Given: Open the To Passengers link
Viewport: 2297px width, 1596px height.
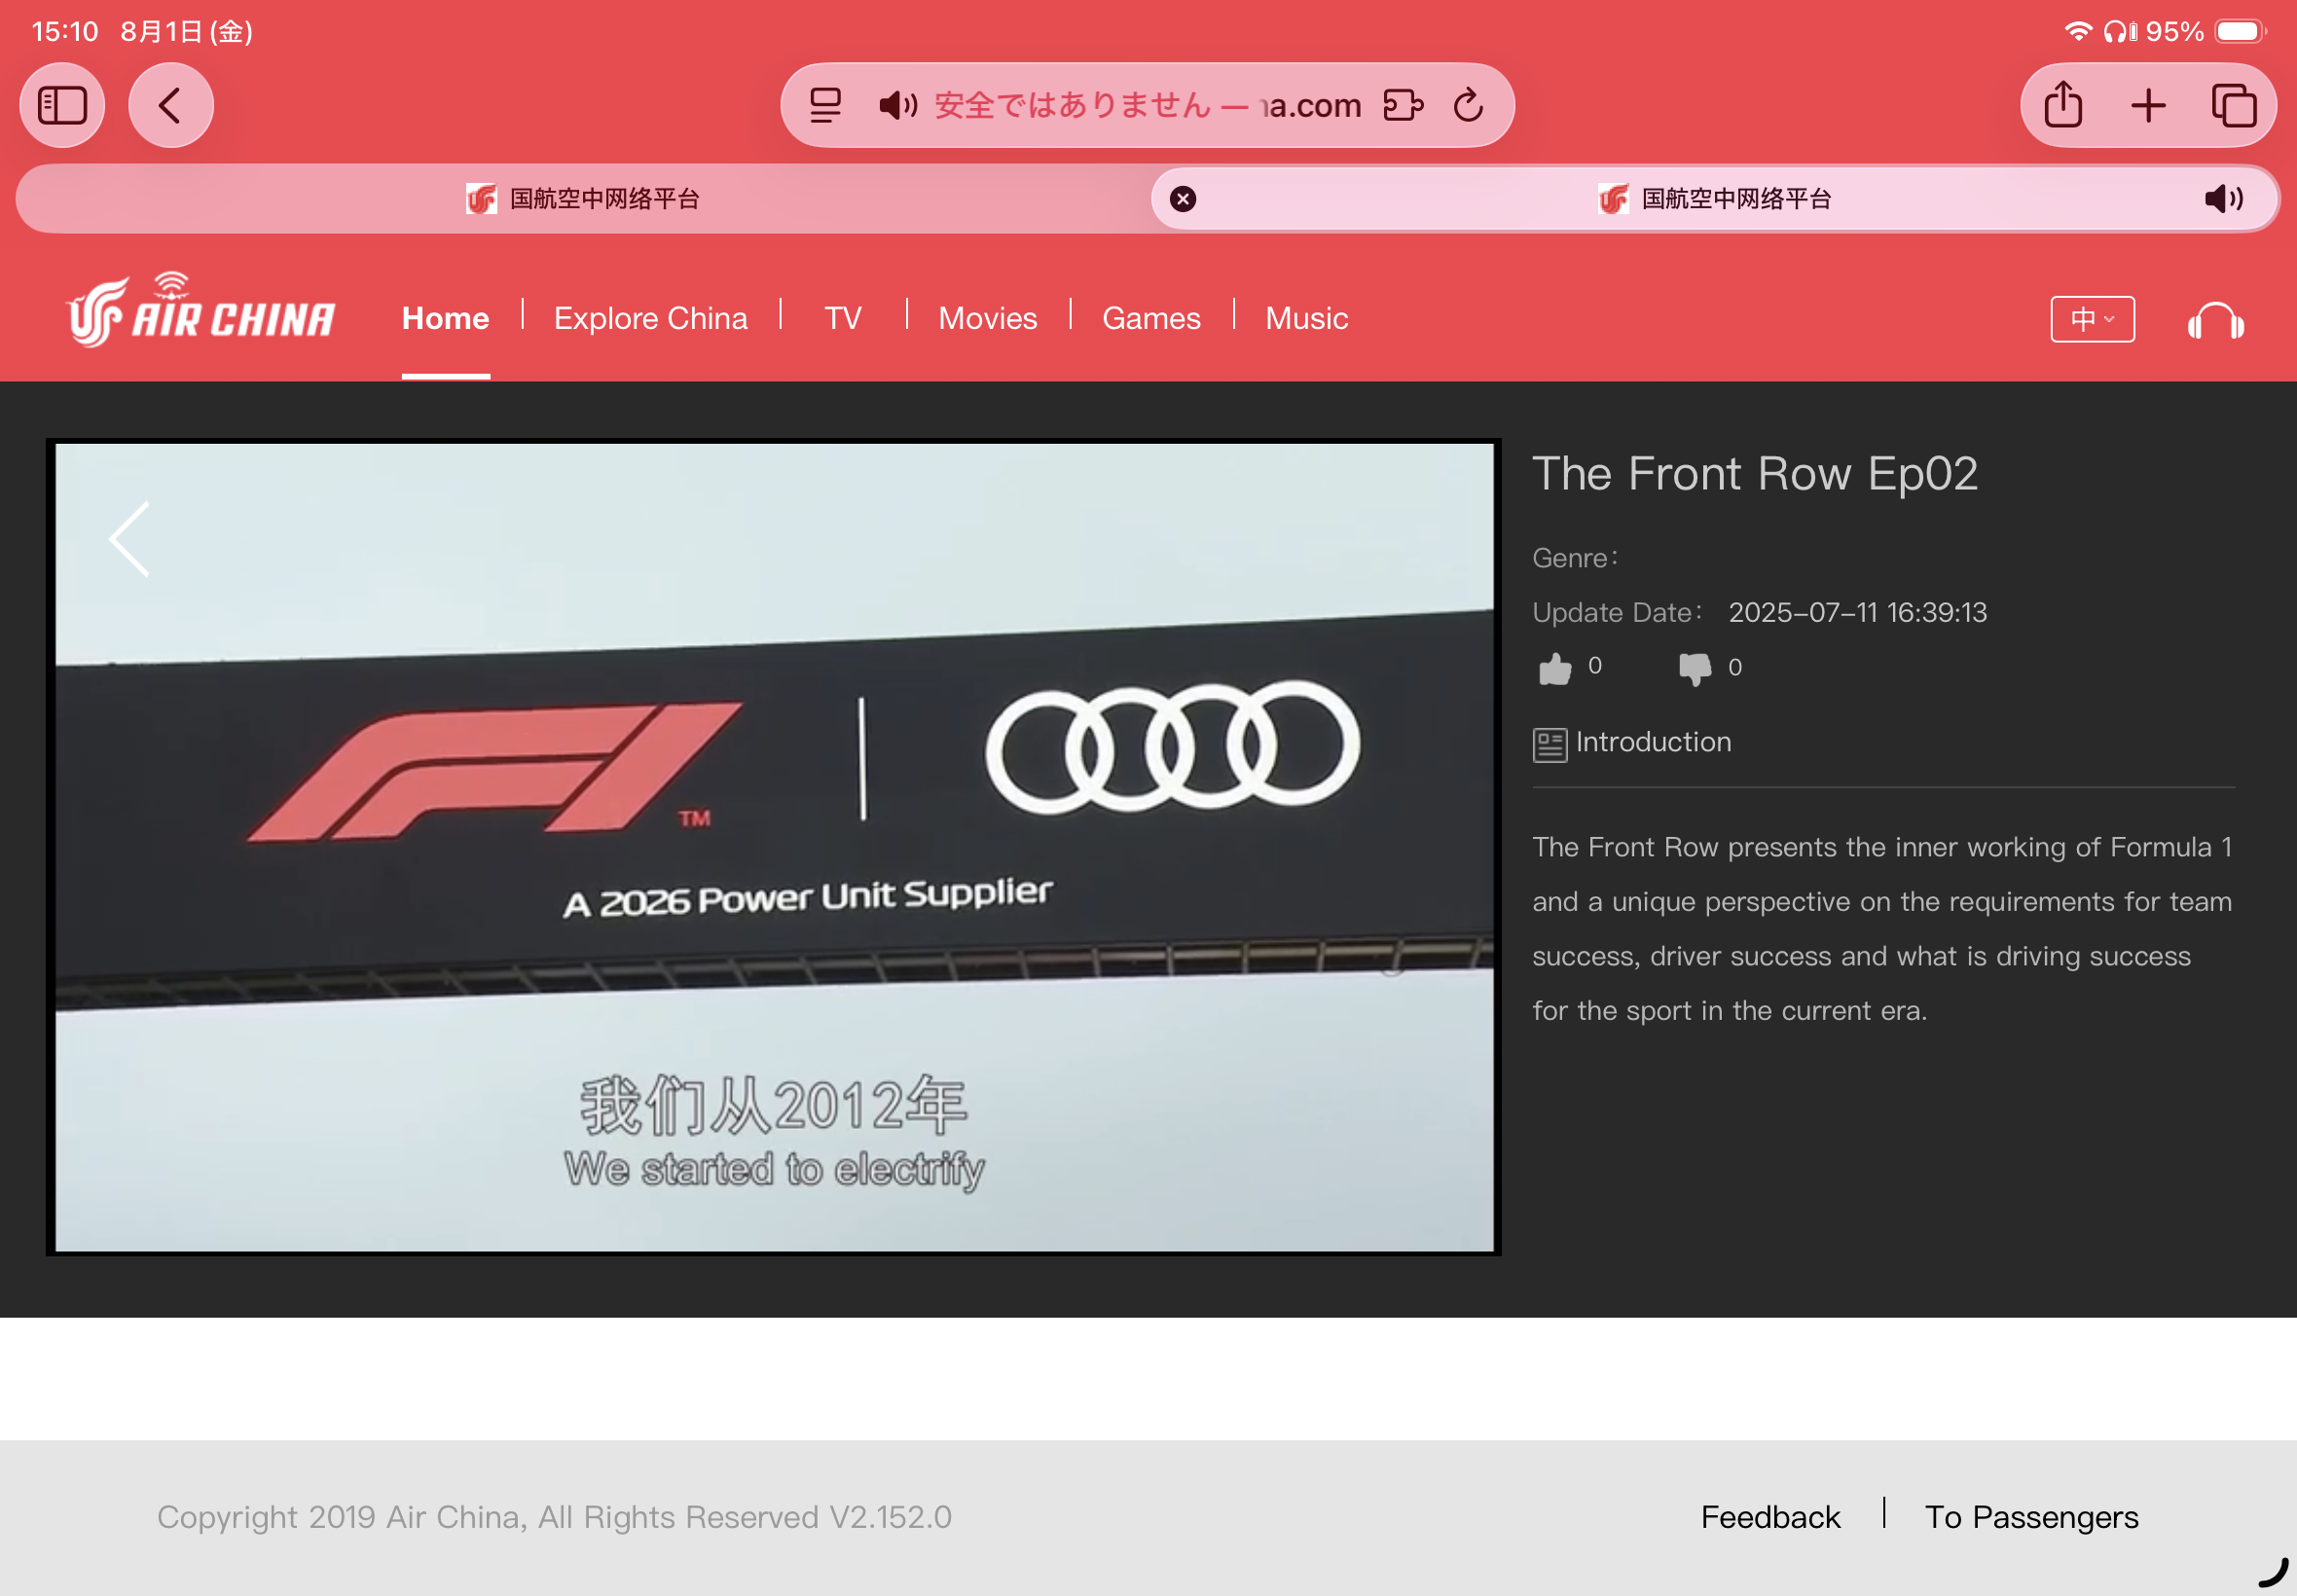Looking at the screenshot, I should point(2031,1517).
